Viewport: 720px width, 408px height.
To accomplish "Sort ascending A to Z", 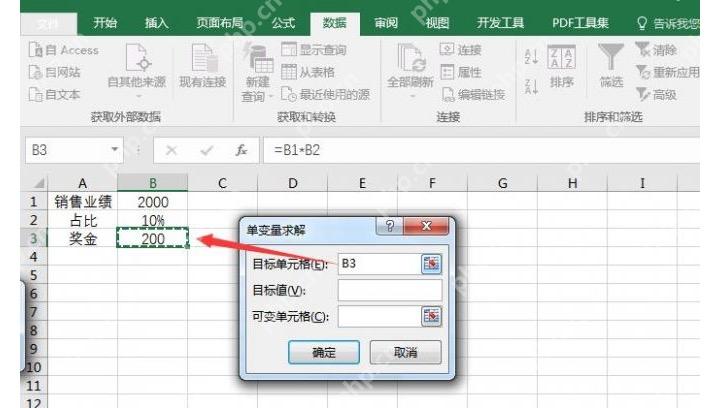I will click(x=531, y=57).
